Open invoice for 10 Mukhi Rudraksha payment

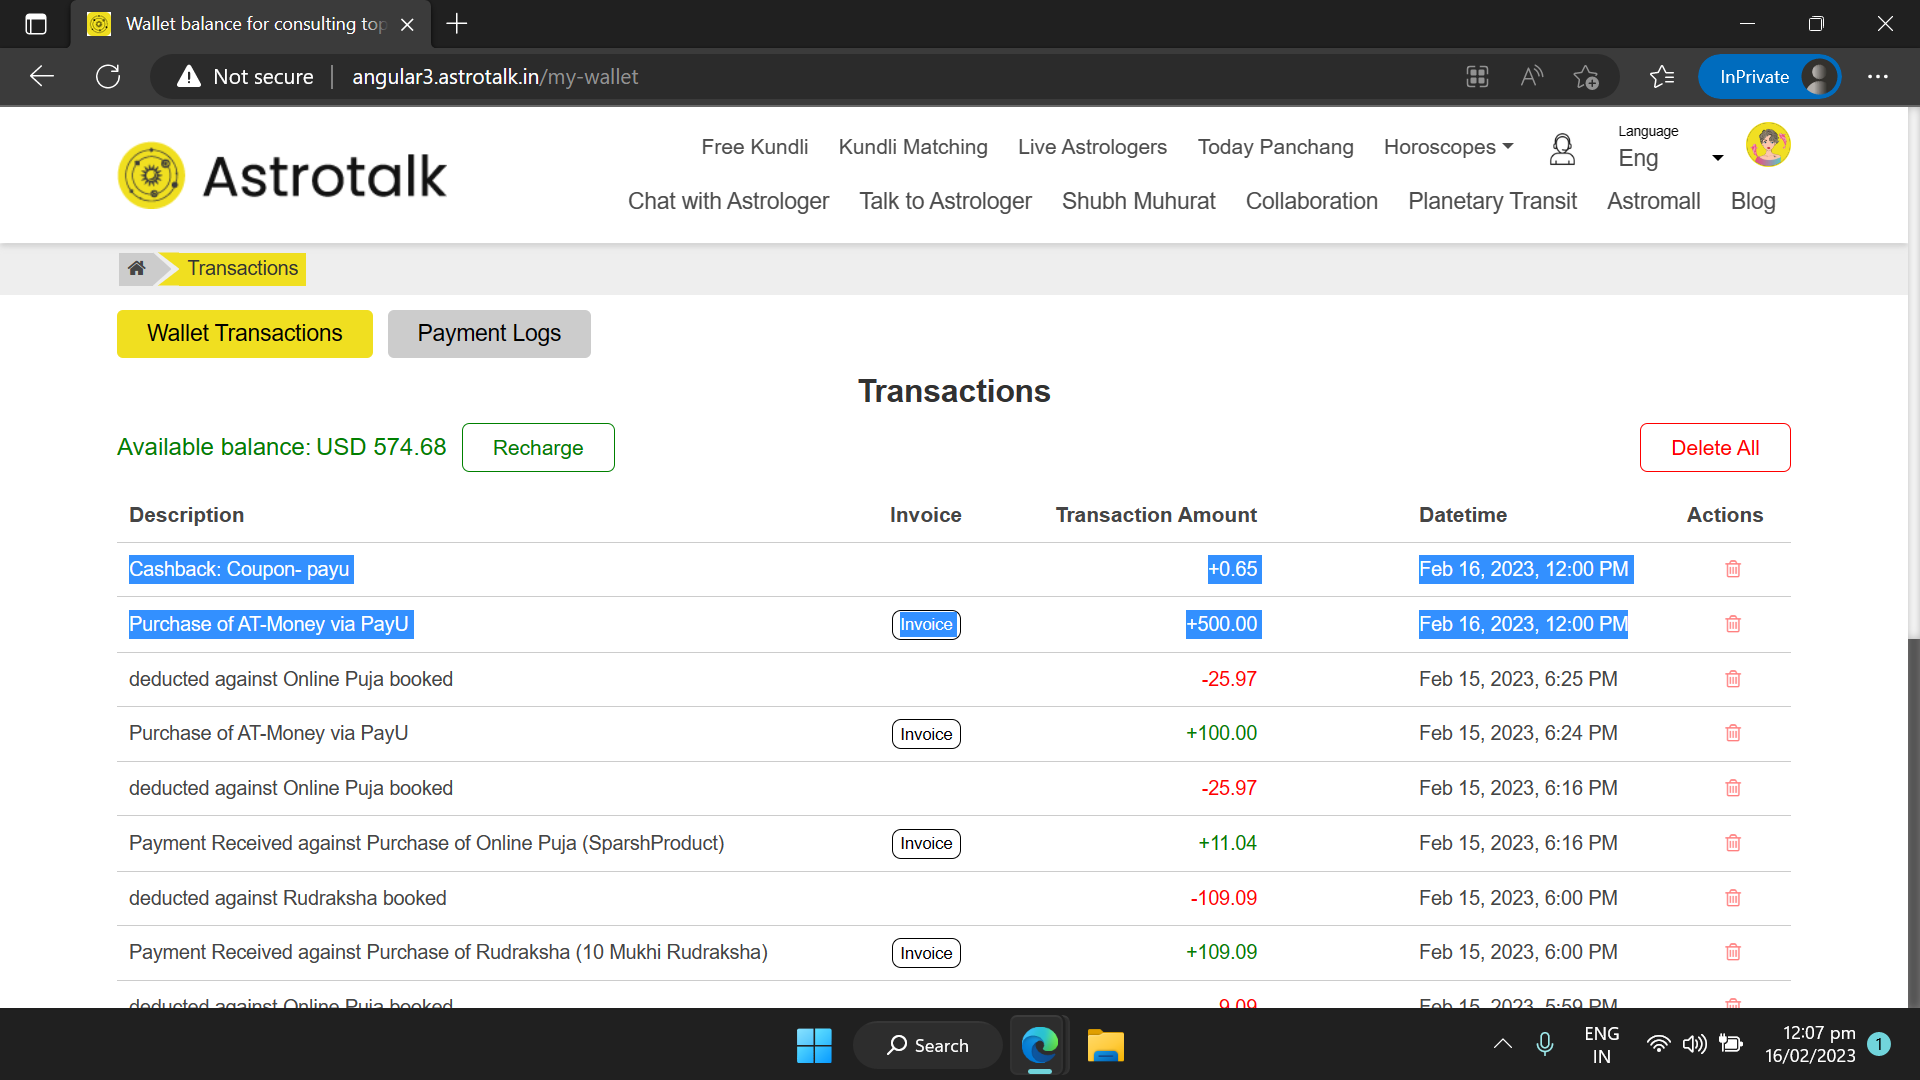[x=926, y=953]
